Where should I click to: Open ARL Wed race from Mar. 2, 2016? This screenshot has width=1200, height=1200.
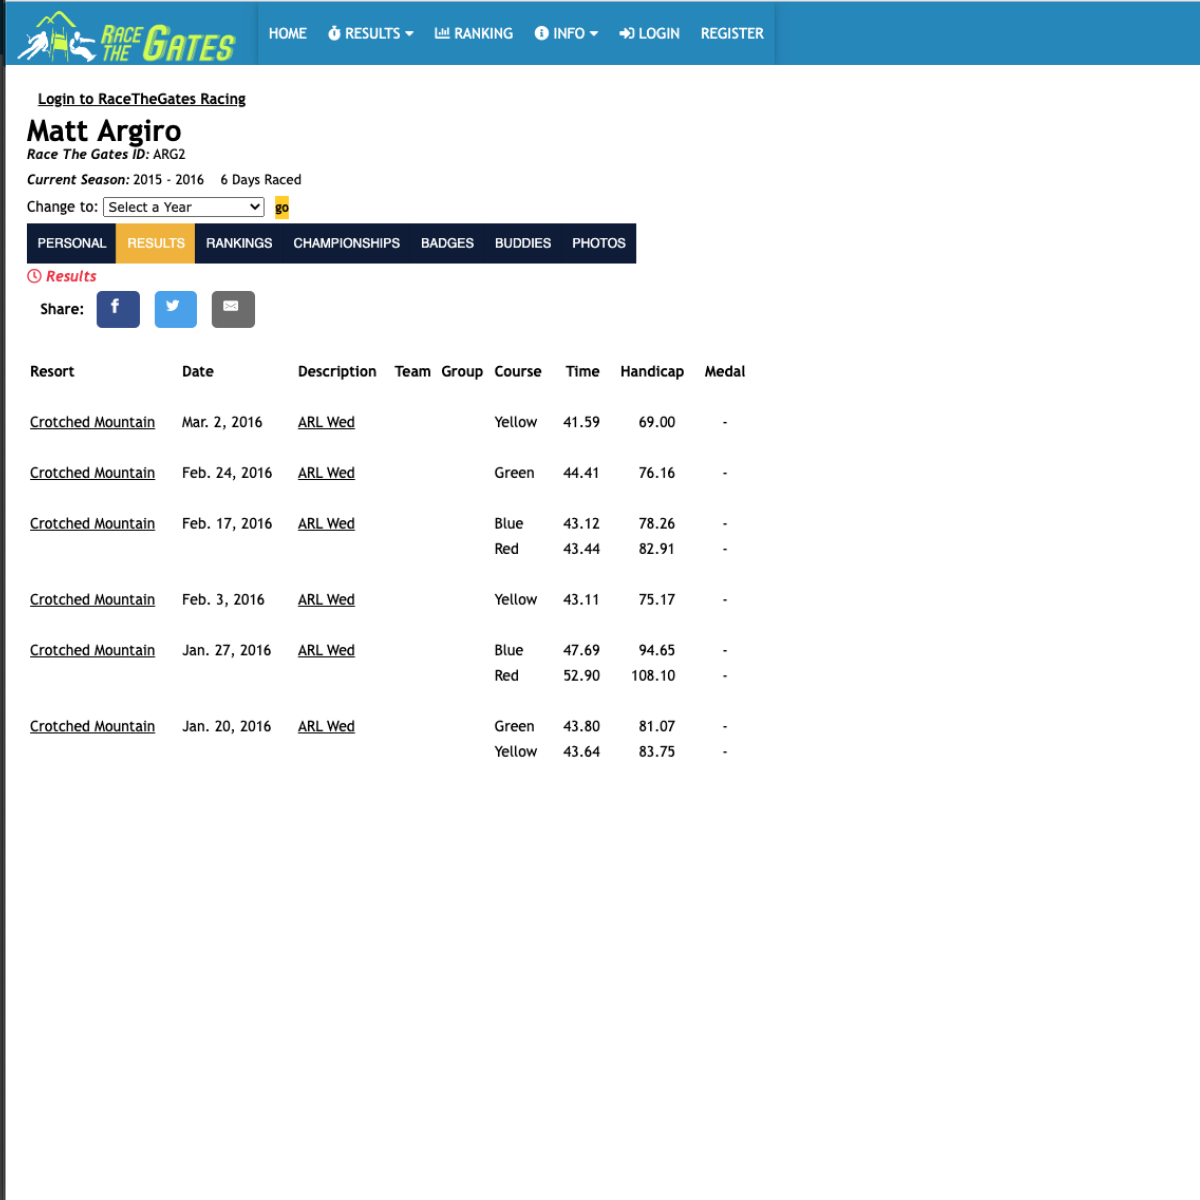tap(326, 423)
